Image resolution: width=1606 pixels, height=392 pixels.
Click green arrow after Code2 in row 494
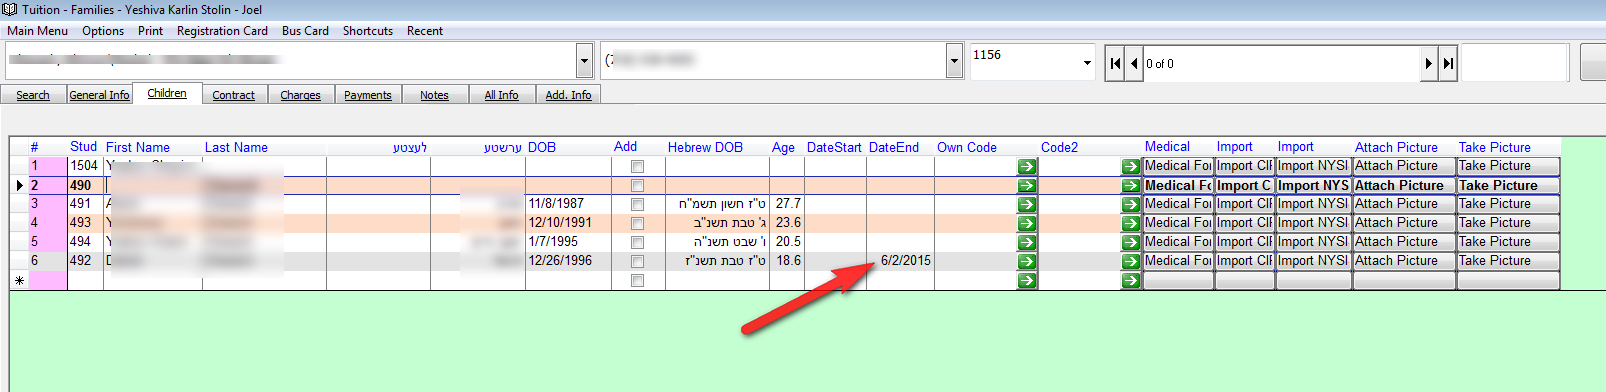point(1131,242)
